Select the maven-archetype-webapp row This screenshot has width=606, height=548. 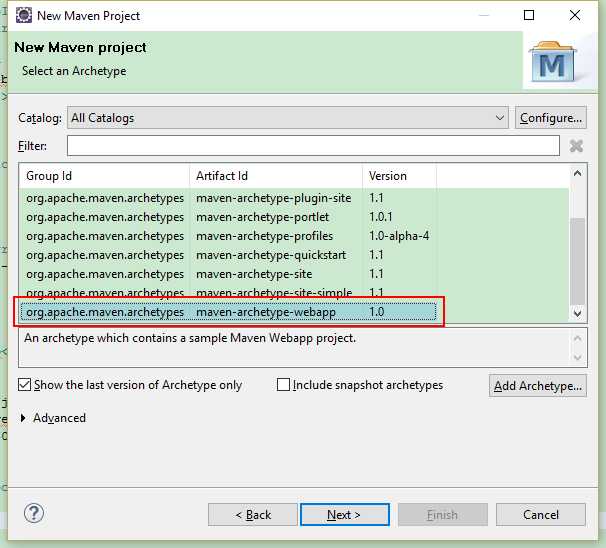coord(228,312)
